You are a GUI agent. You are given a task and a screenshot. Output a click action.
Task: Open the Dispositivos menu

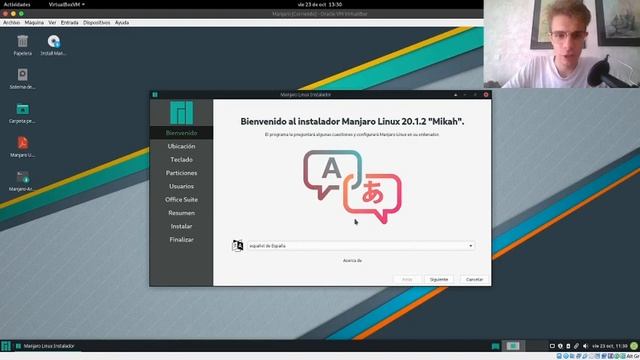pos(97,23)
